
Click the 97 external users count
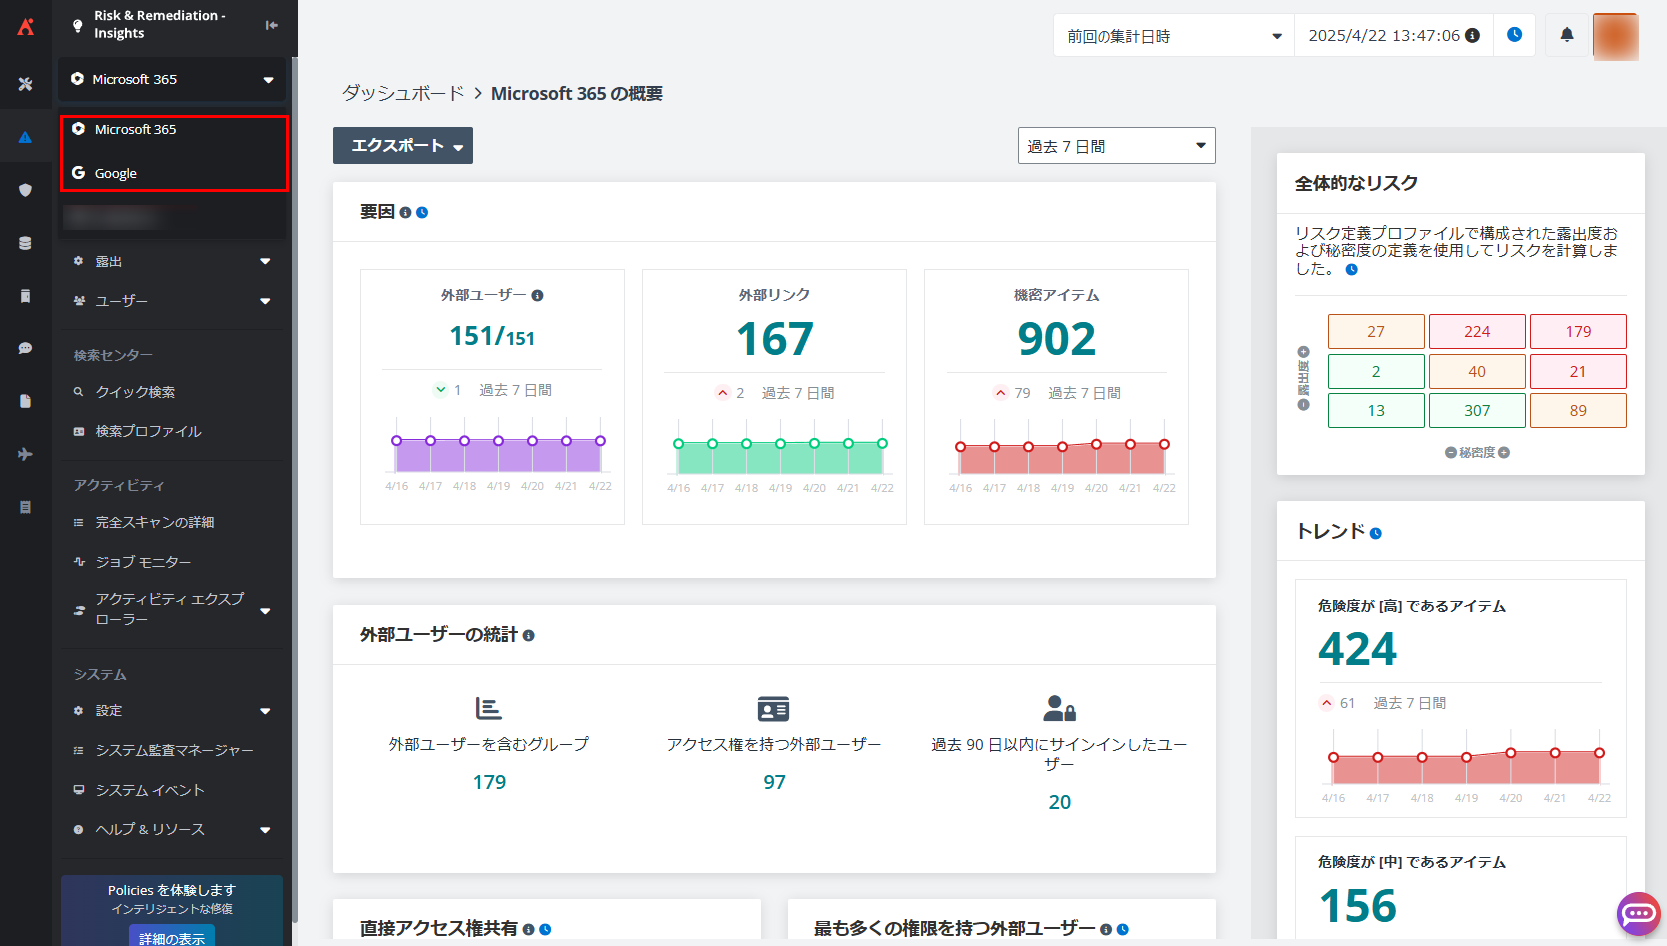774,783
